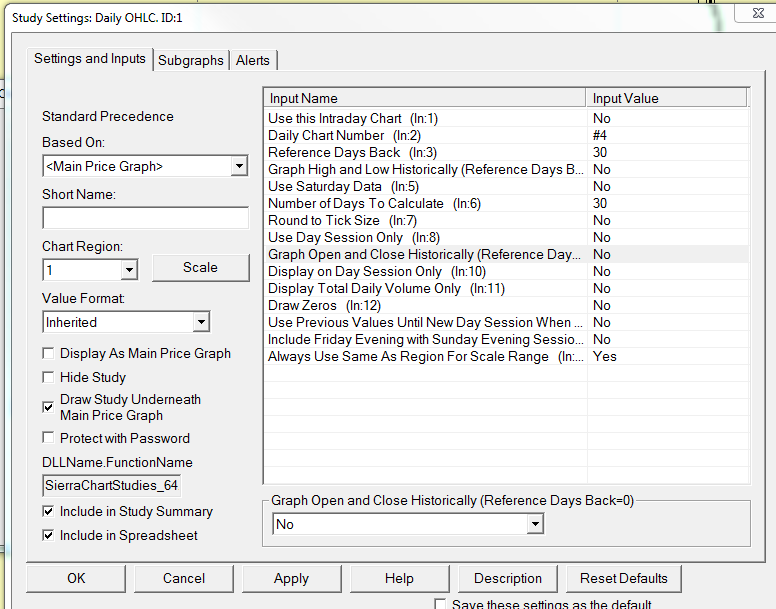The width and height of the screenshot is (776, 609).
Task: Expand the Chart Region dropdown
Action: (129, 270)
